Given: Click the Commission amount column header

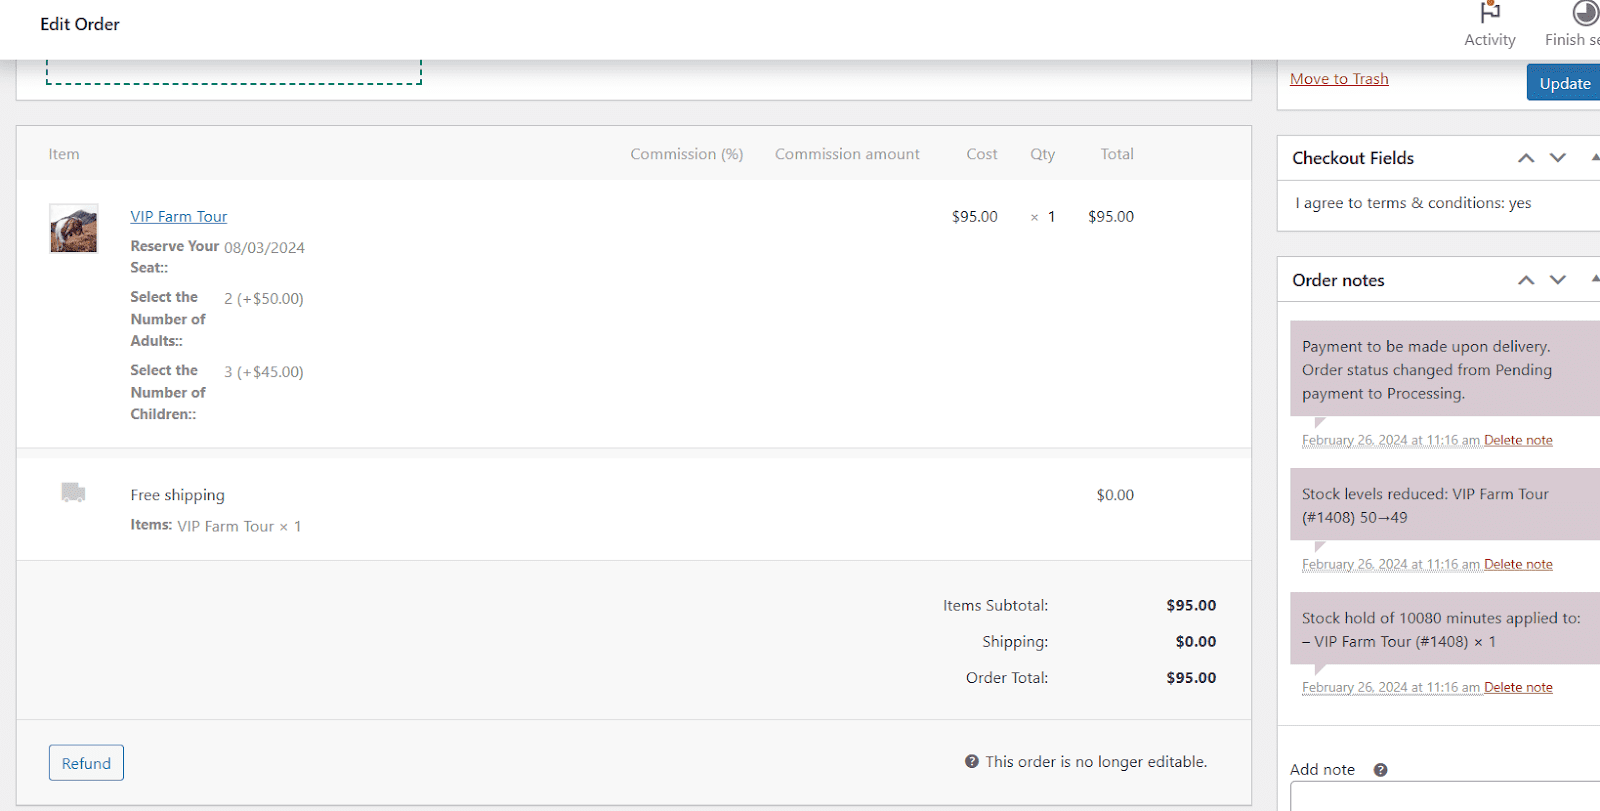Looking at the screenshot, I should point(847,154).
